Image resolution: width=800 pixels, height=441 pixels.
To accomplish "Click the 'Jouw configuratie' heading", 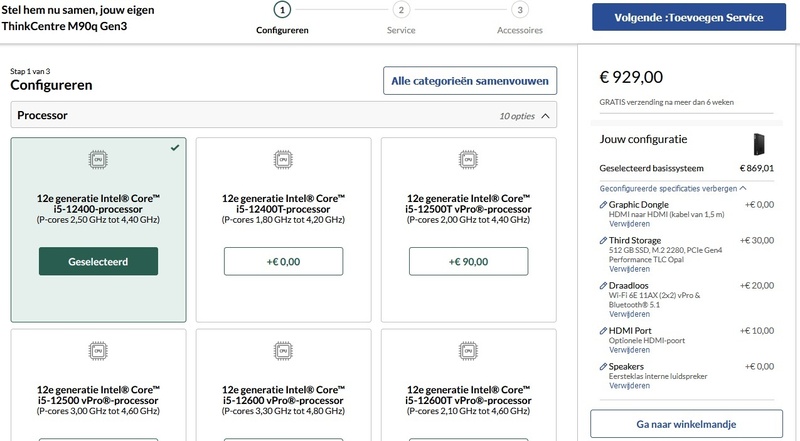I will coord(643,139).
